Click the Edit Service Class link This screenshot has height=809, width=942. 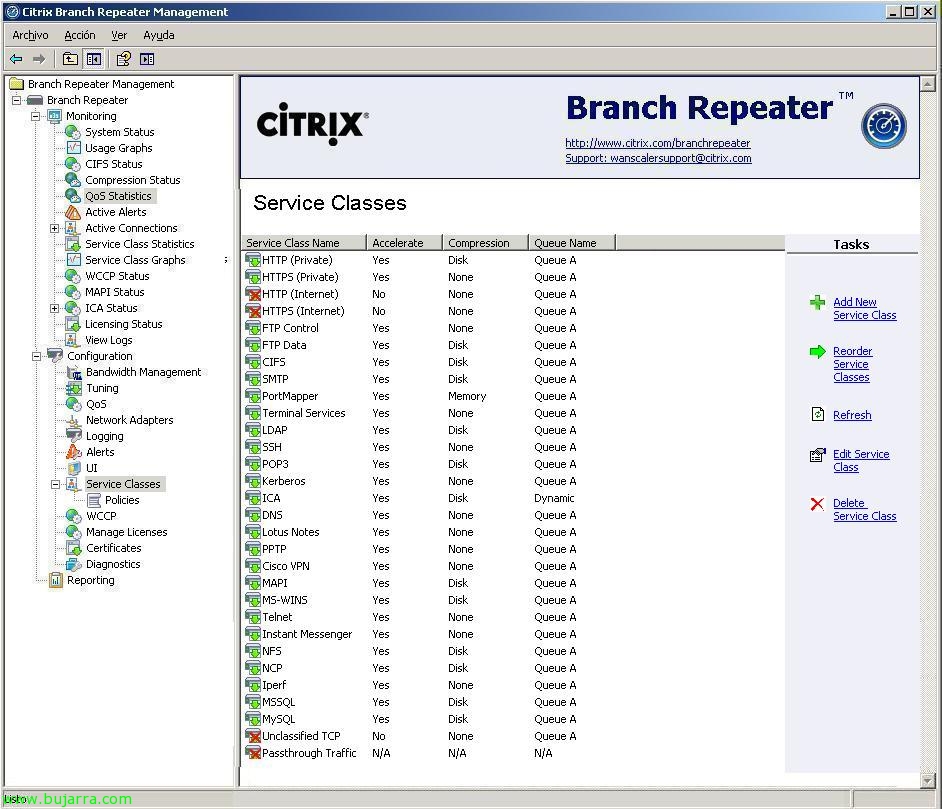click(861, 461)
